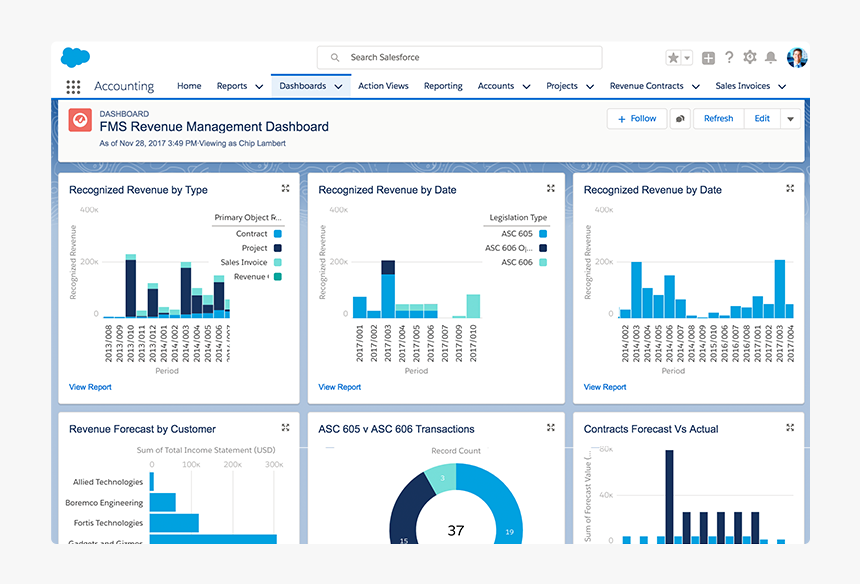
Task: Expand ASC 605 v ASC 606 Transactions chart
Action: 551,427
